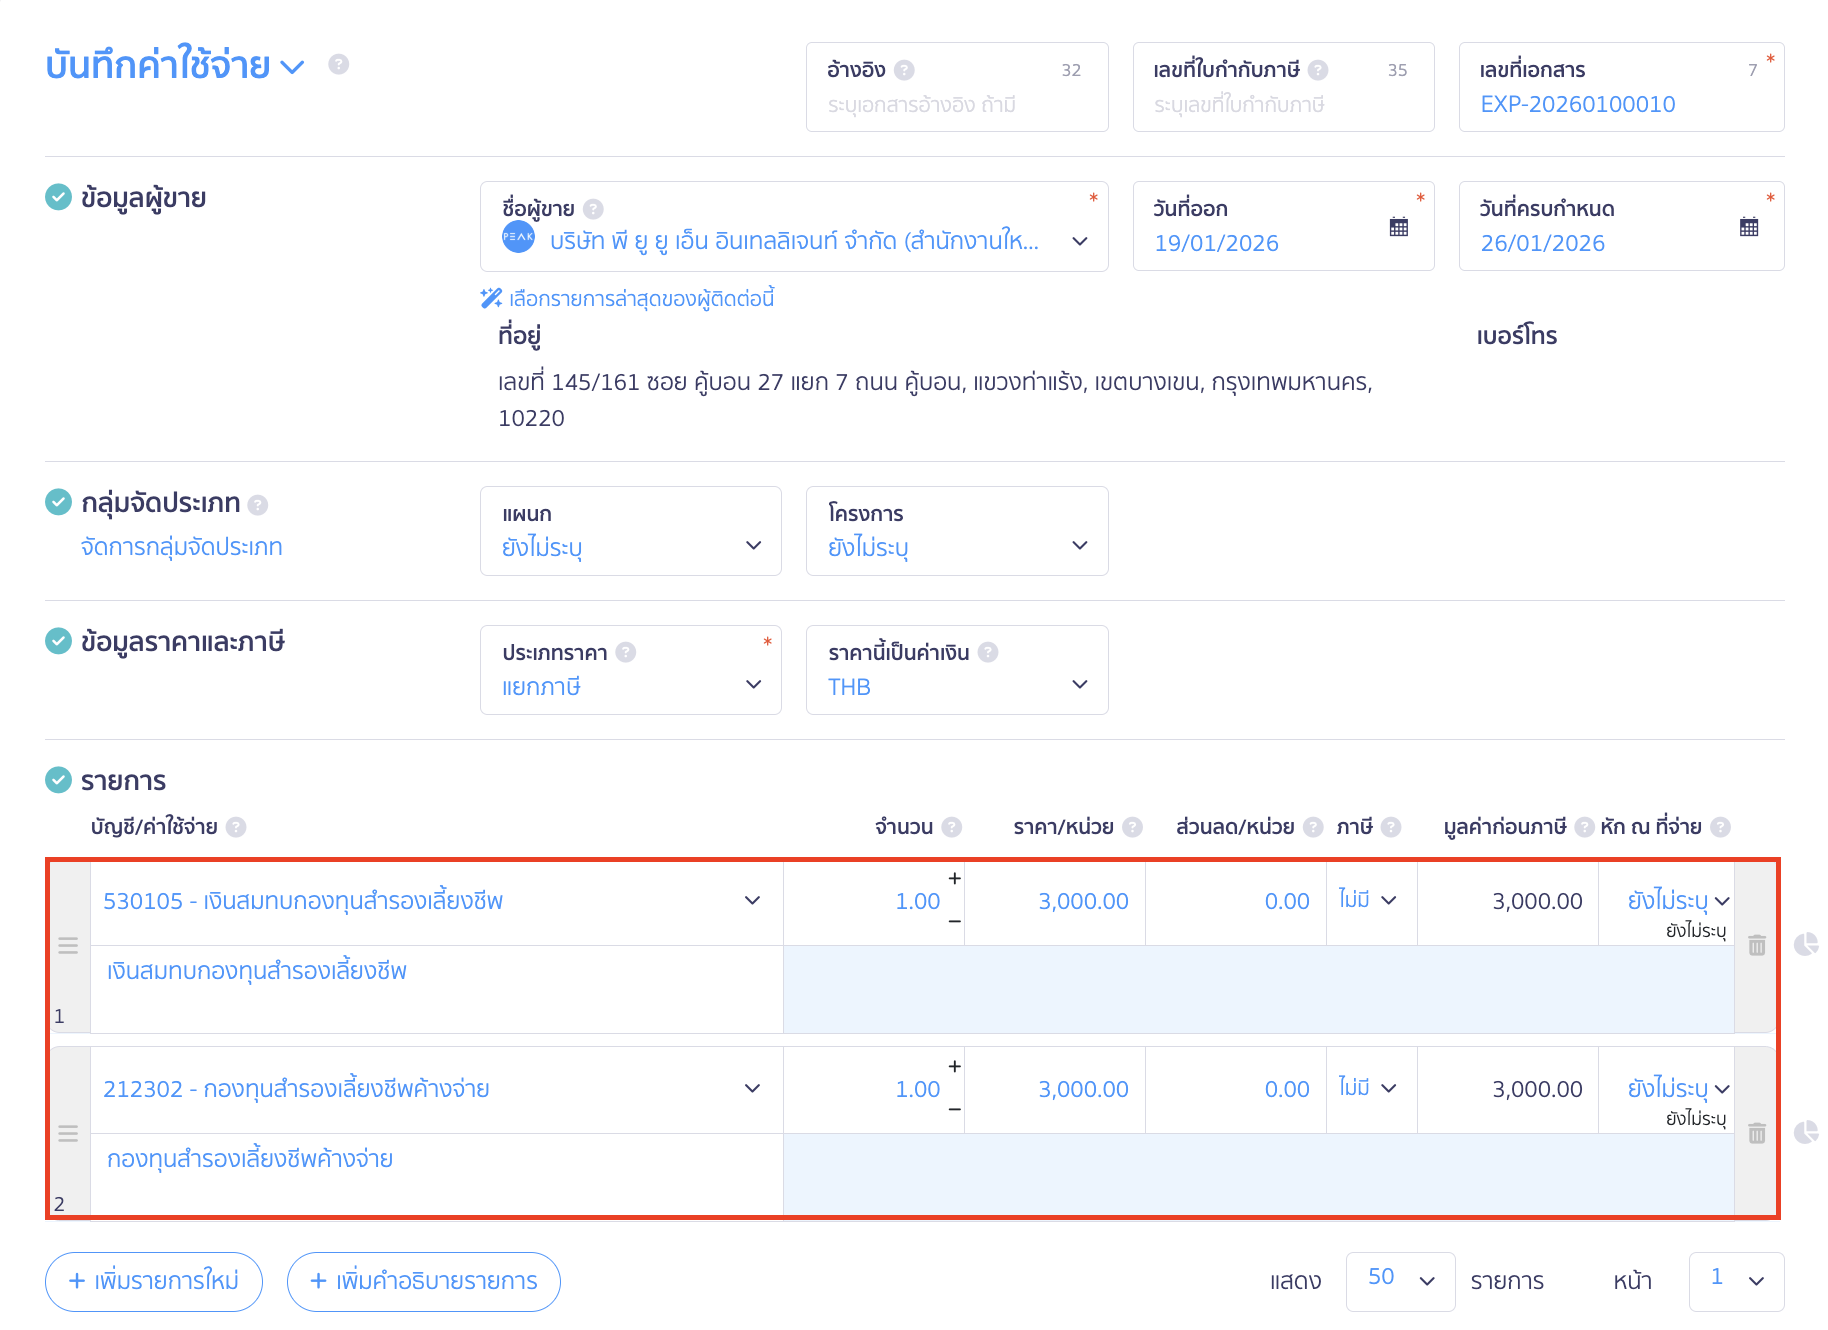Open the โครงการ project dropdown
Screen dimensions: 1828x1330
click(1079, 545)
